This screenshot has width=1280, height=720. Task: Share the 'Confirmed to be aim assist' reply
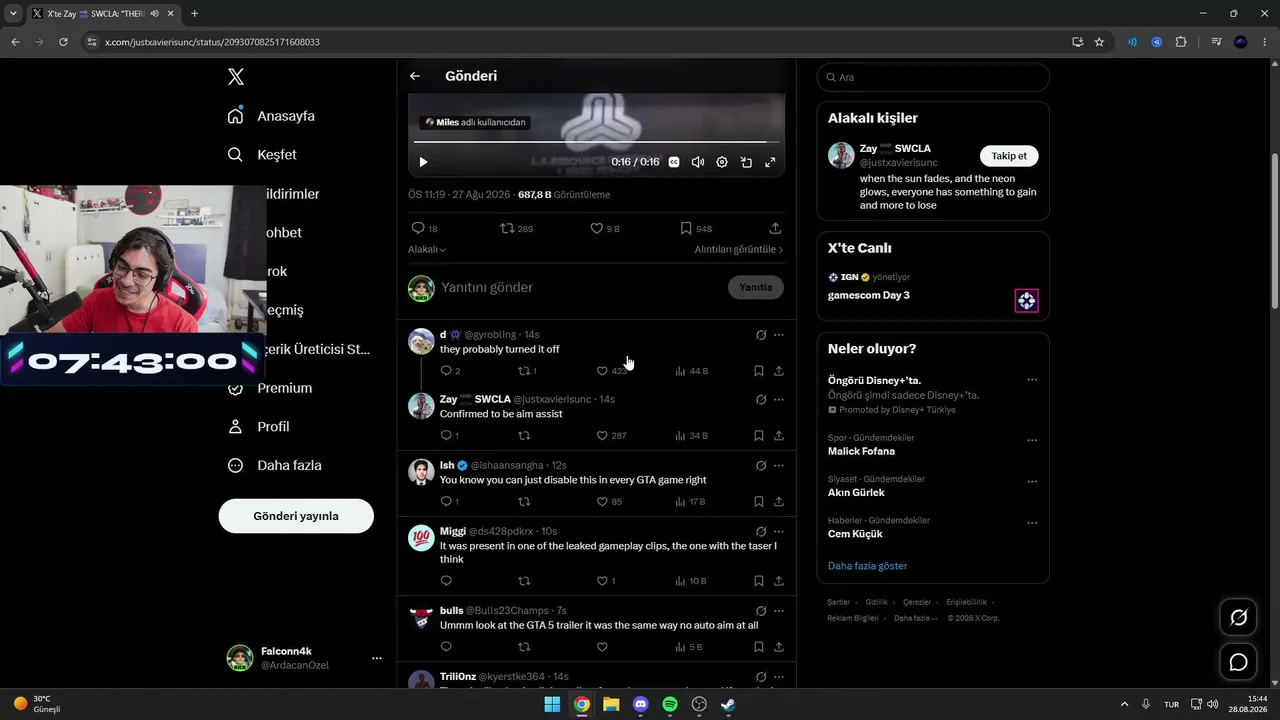tap(779, 436)
